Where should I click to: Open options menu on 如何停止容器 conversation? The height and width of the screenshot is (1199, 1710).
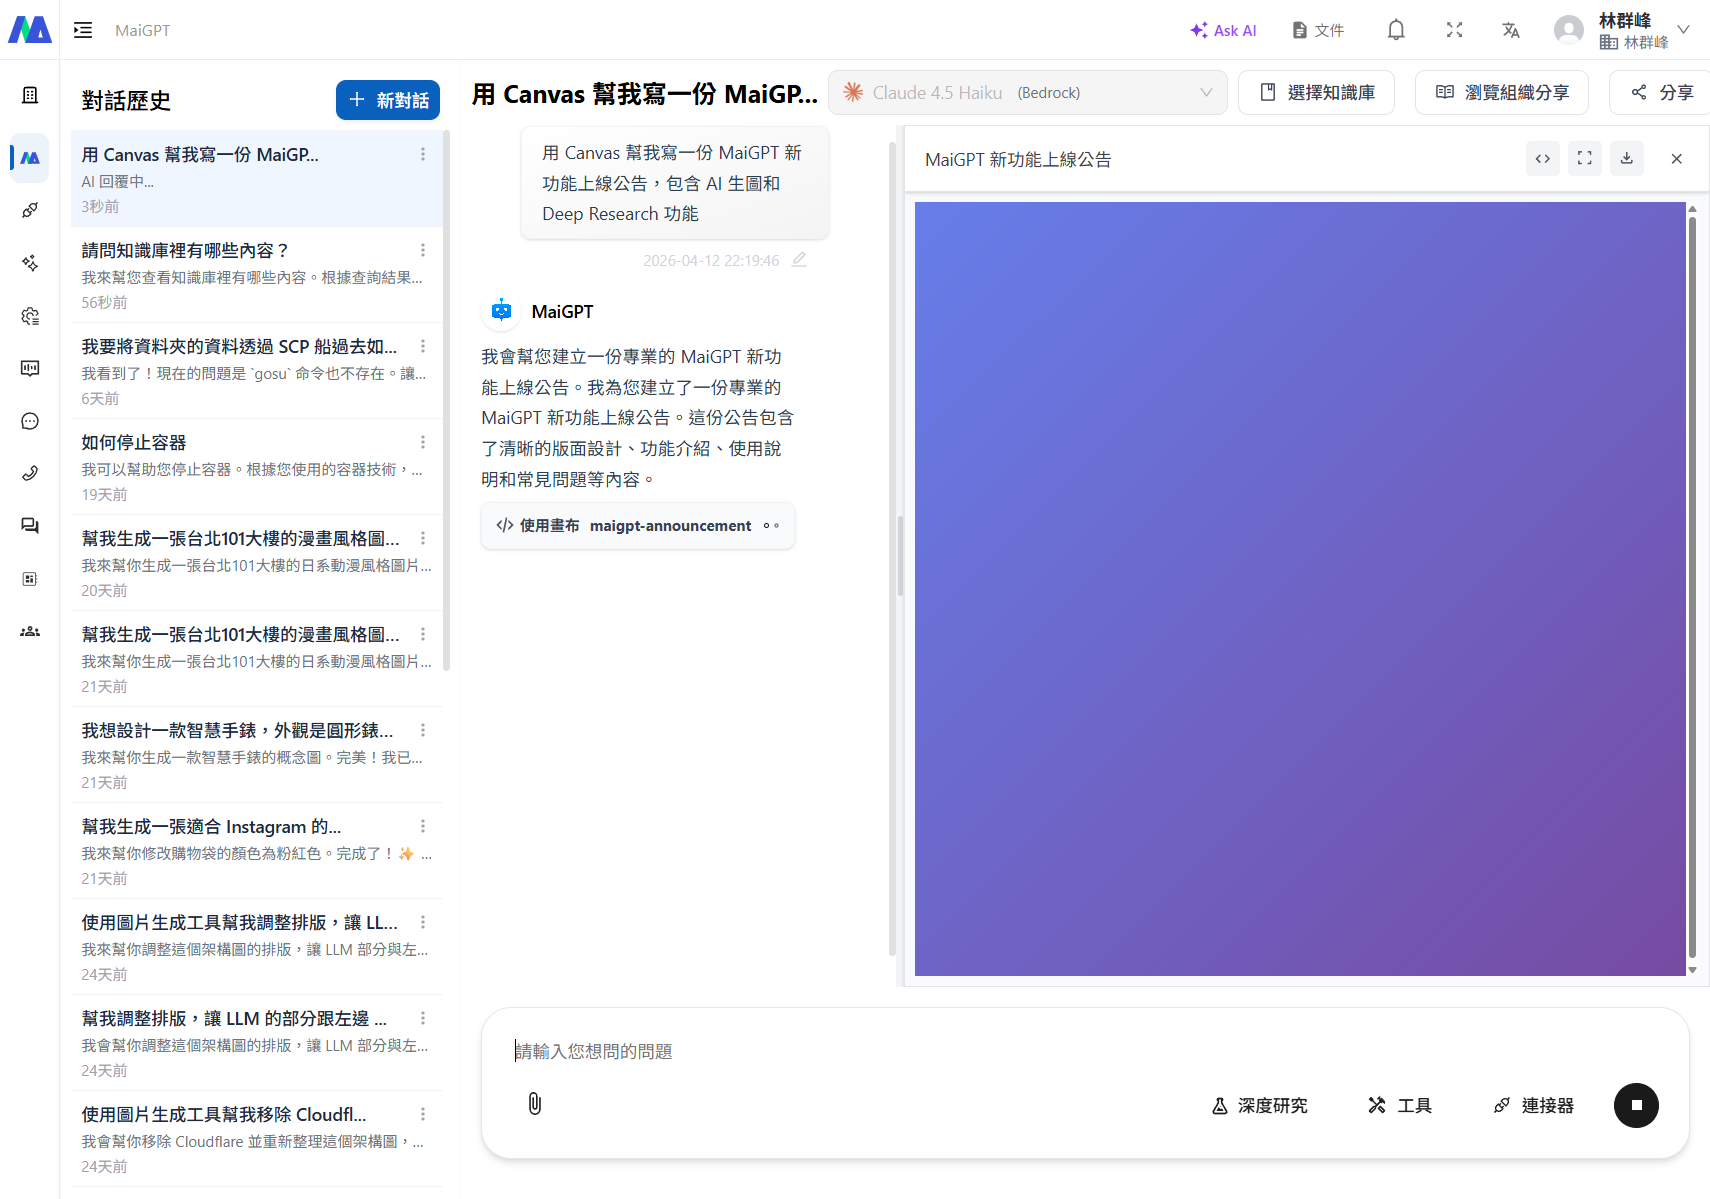click(x=422, y=441)
